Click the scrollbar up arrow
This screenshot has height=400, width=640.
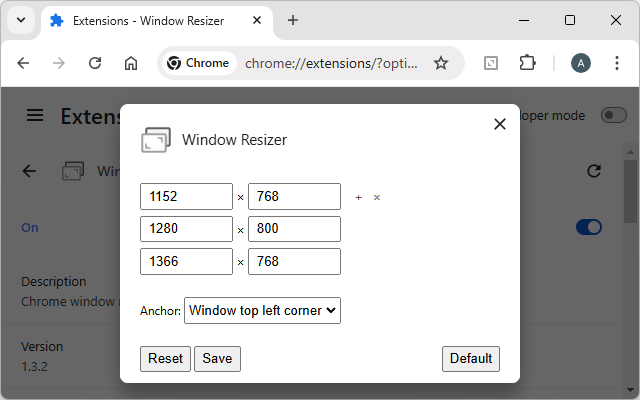tap(630, 152)
